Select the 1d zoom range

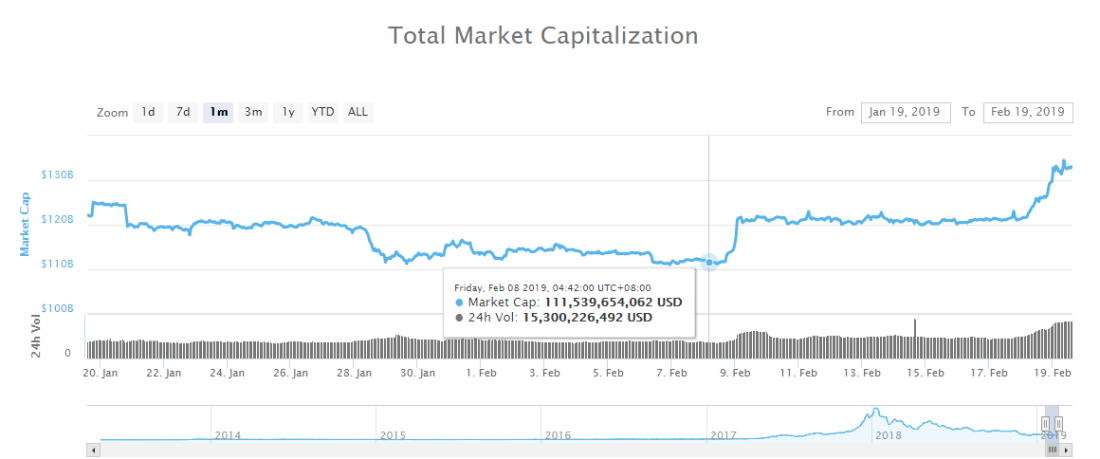tap(148, 112)
